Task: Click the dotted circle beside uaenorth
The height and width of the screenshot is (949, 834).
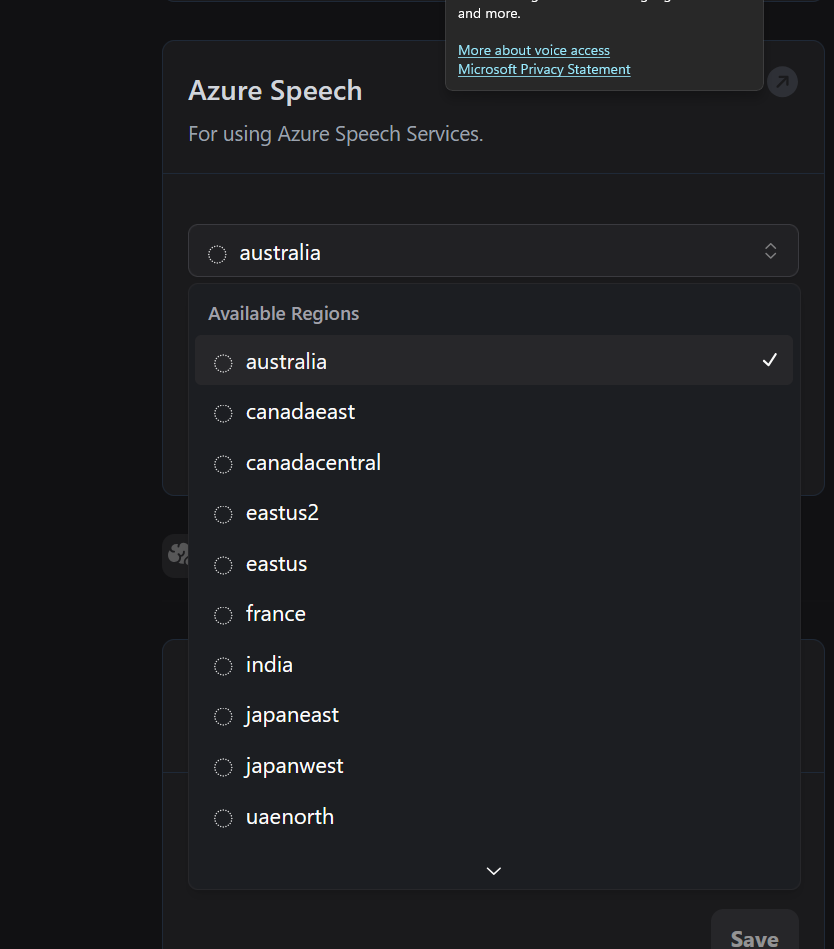Action: tap(223, 818)
